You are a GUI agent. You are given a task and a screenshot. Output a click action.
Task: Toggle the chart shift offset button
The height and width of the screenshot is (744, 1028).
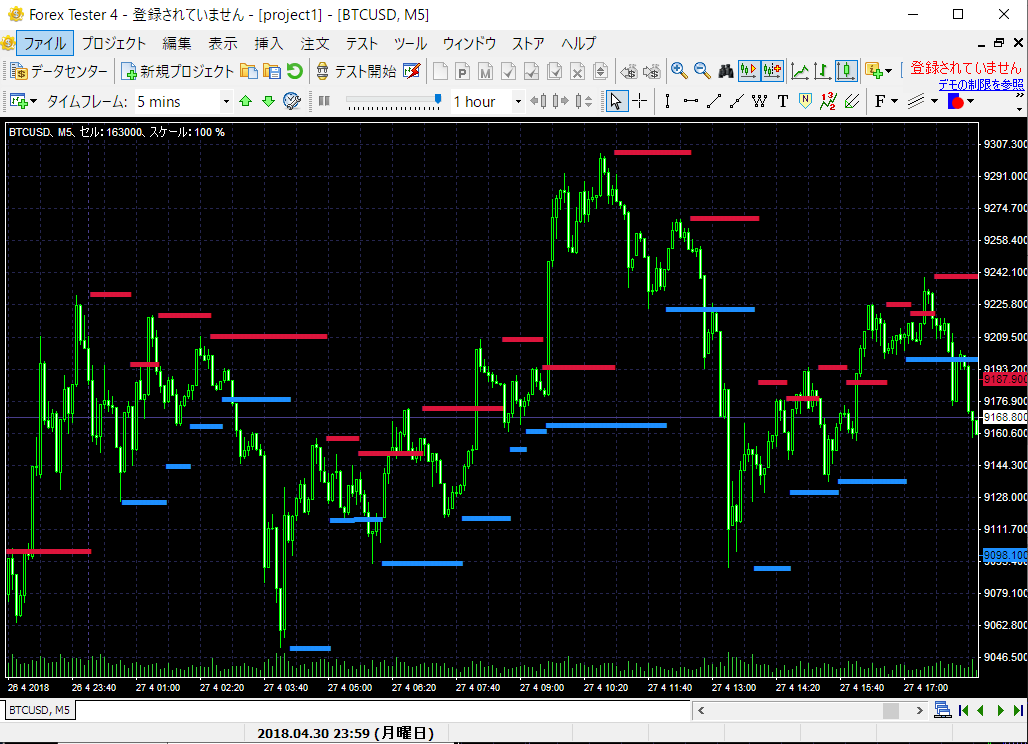(772, 71)
